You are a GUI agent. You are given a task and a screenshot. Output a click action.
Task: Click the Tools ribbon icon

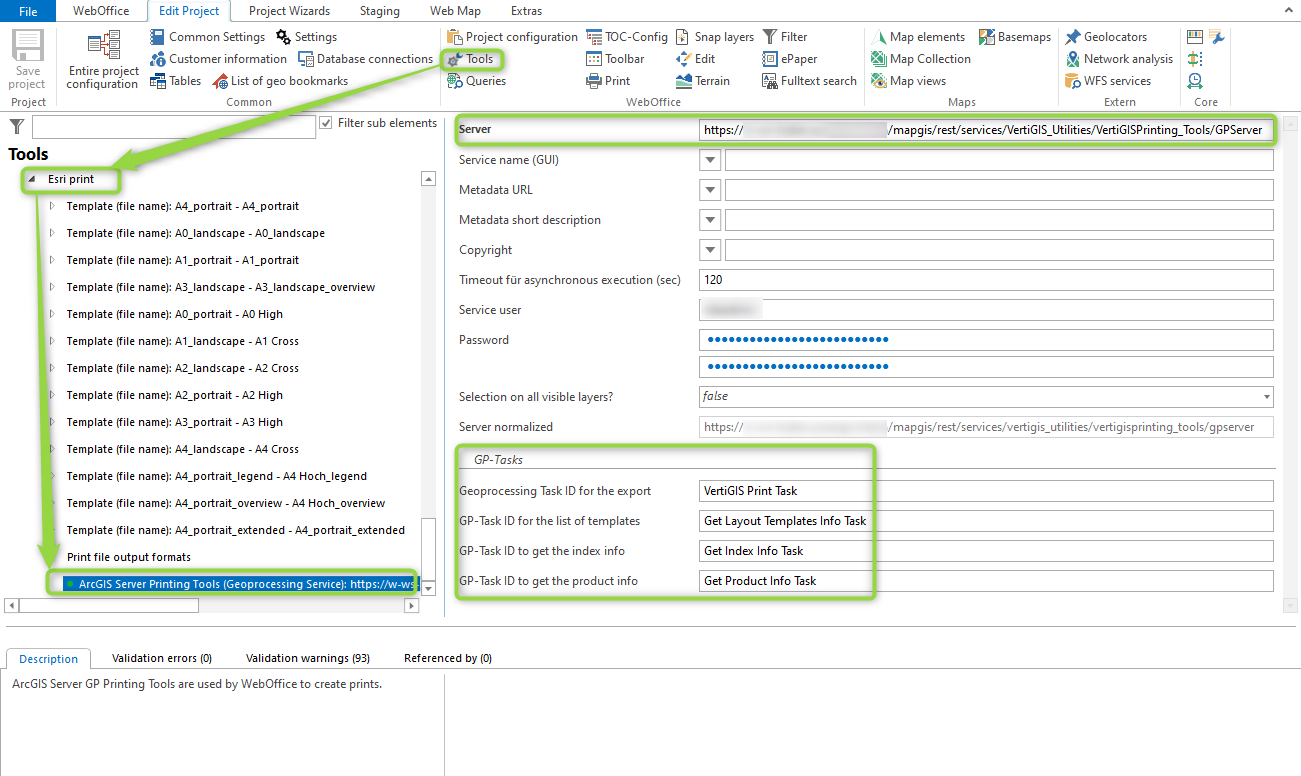pyautogui.click(x=455, y=59)
